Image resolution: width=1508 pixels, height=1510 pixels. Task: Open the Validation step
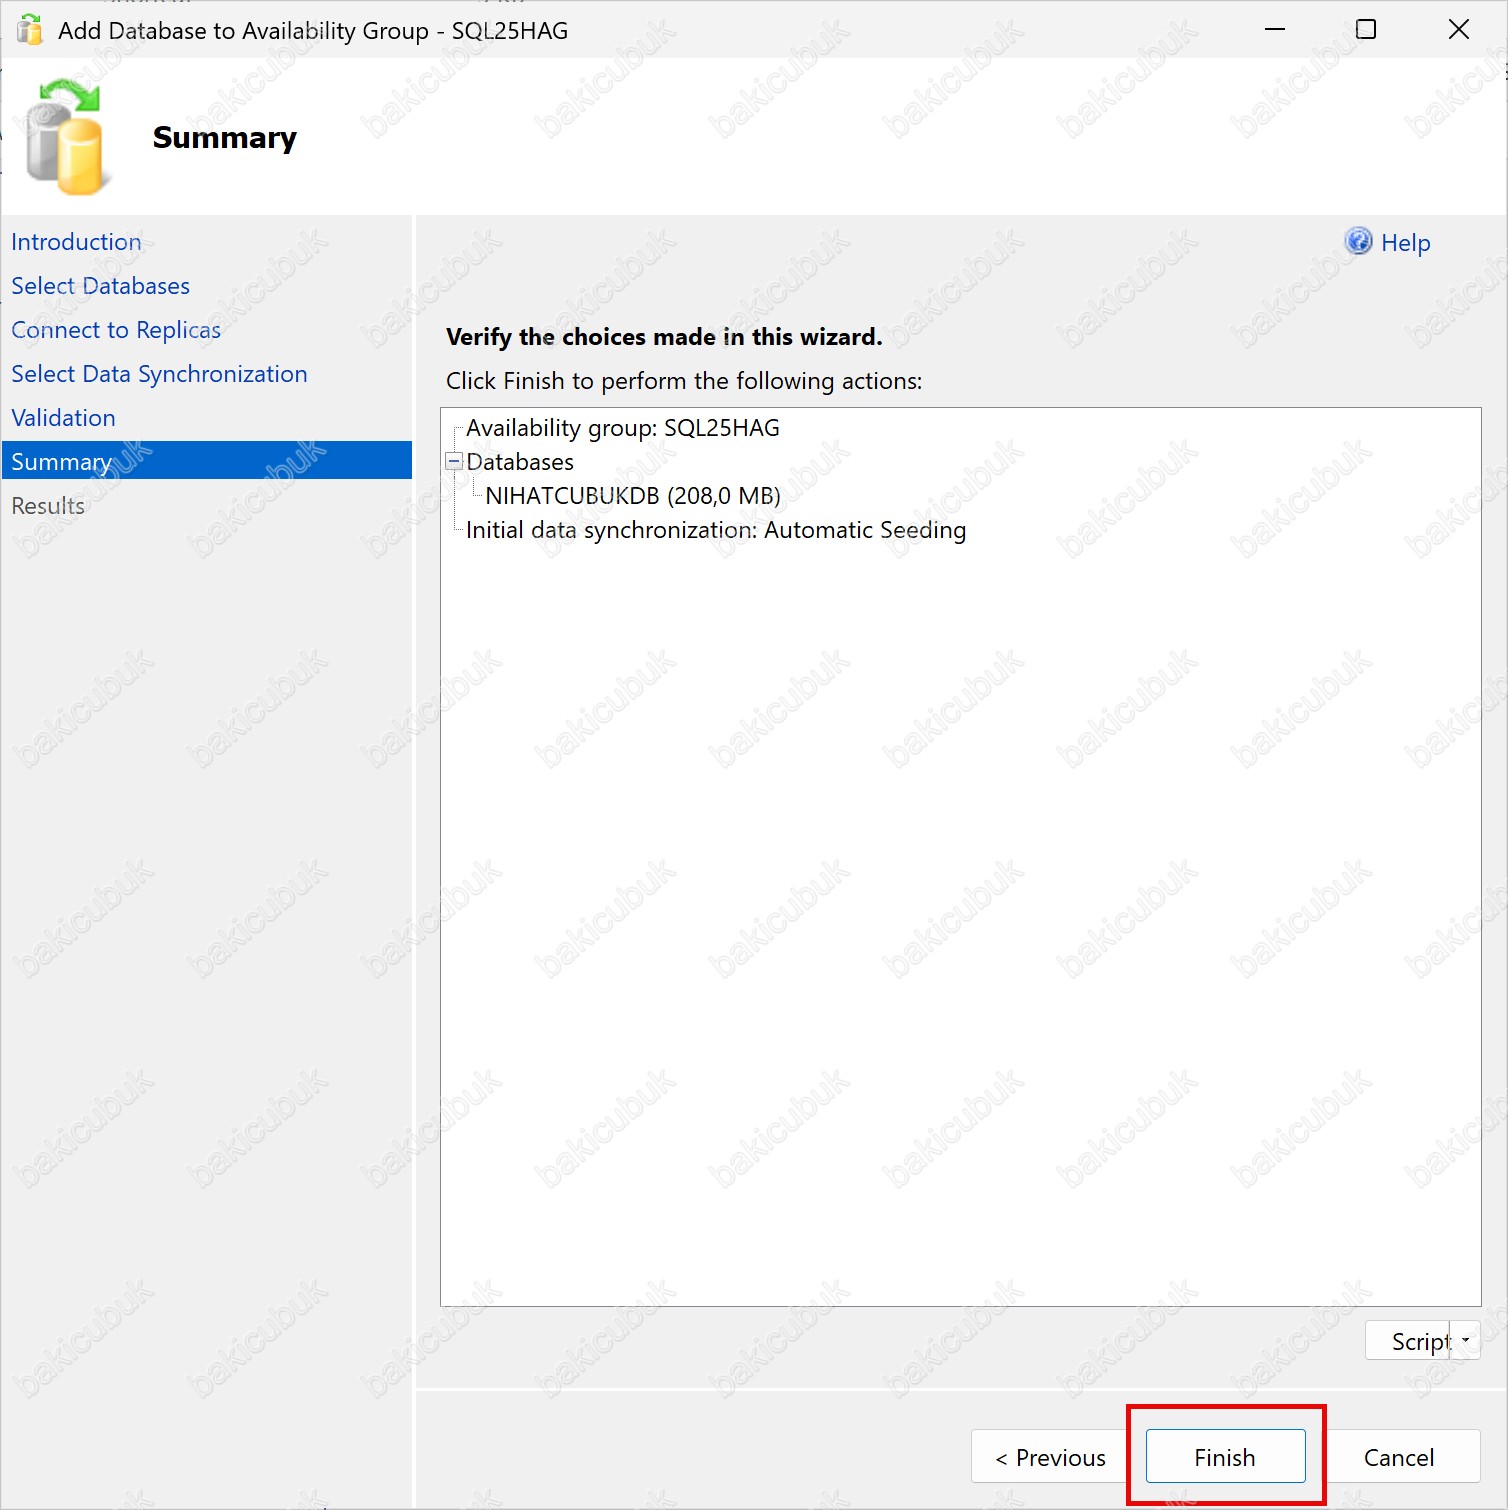click(63, 418)
